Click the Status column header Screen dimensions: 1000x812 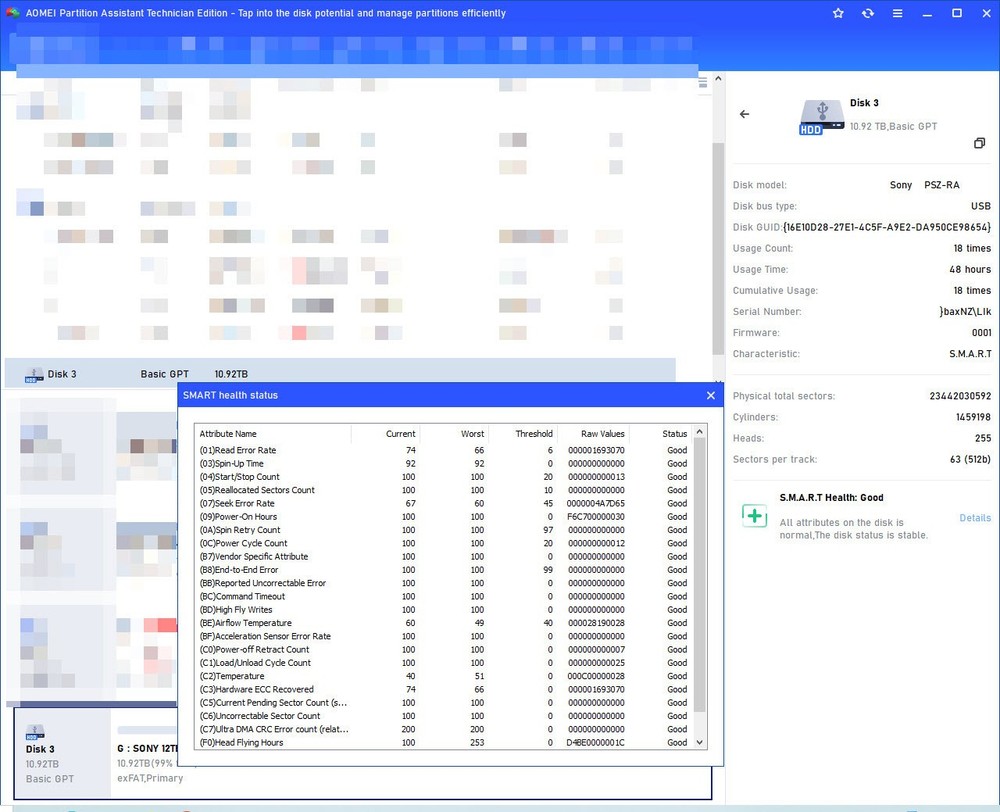674,434
